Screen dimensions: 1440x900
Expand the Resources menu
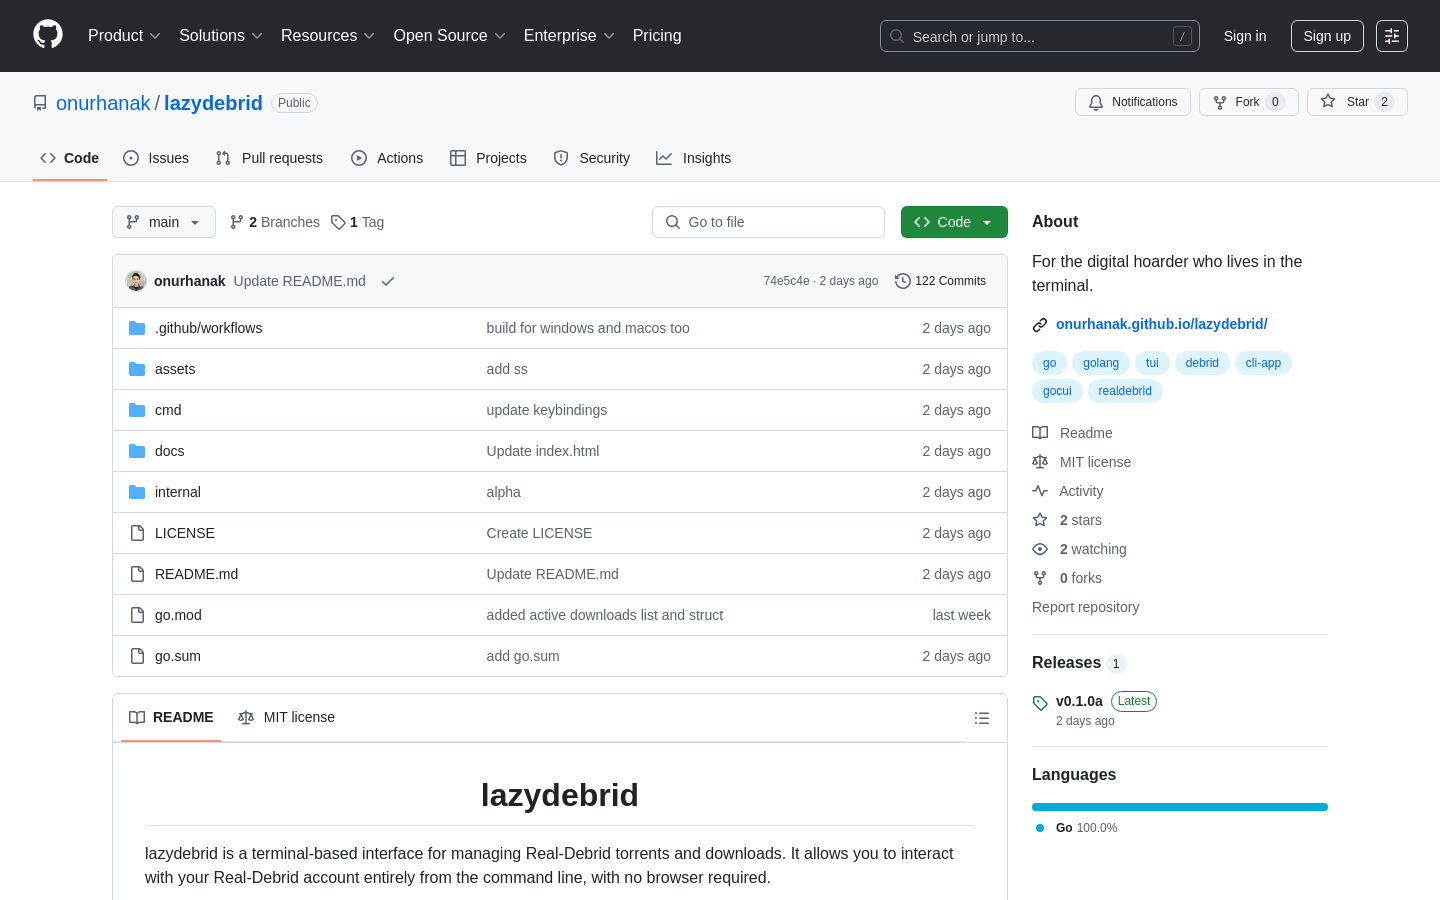pos(328,36)
